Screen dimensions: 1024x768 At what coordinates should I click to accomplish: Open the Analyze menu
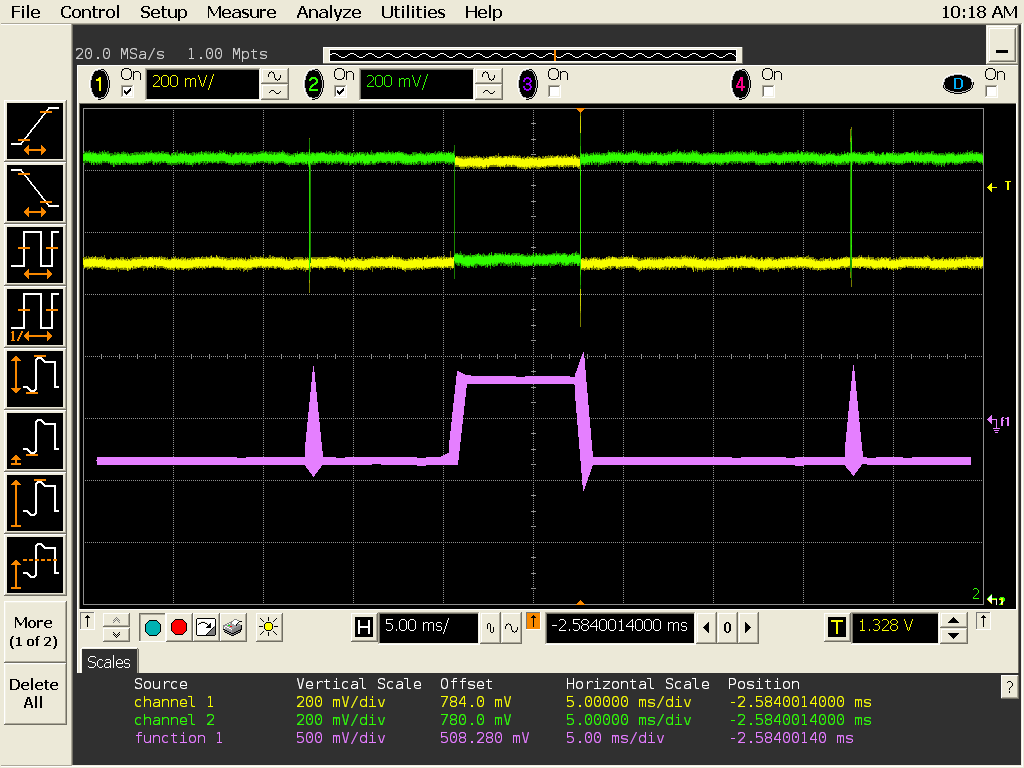click(328, 12)
